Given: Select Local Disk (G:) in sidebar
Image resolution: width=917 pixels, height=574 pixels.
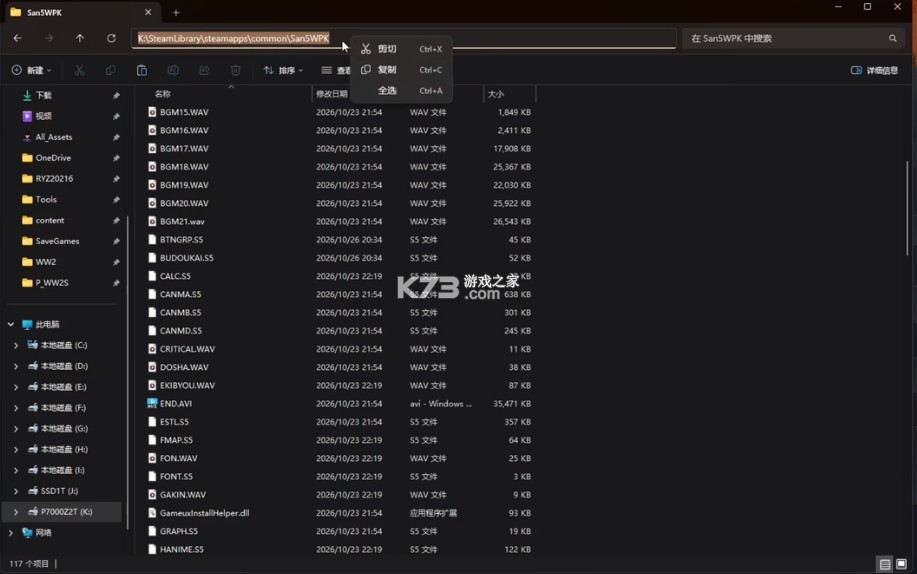Looking at the screenshot, I should (x=64, y=428).
